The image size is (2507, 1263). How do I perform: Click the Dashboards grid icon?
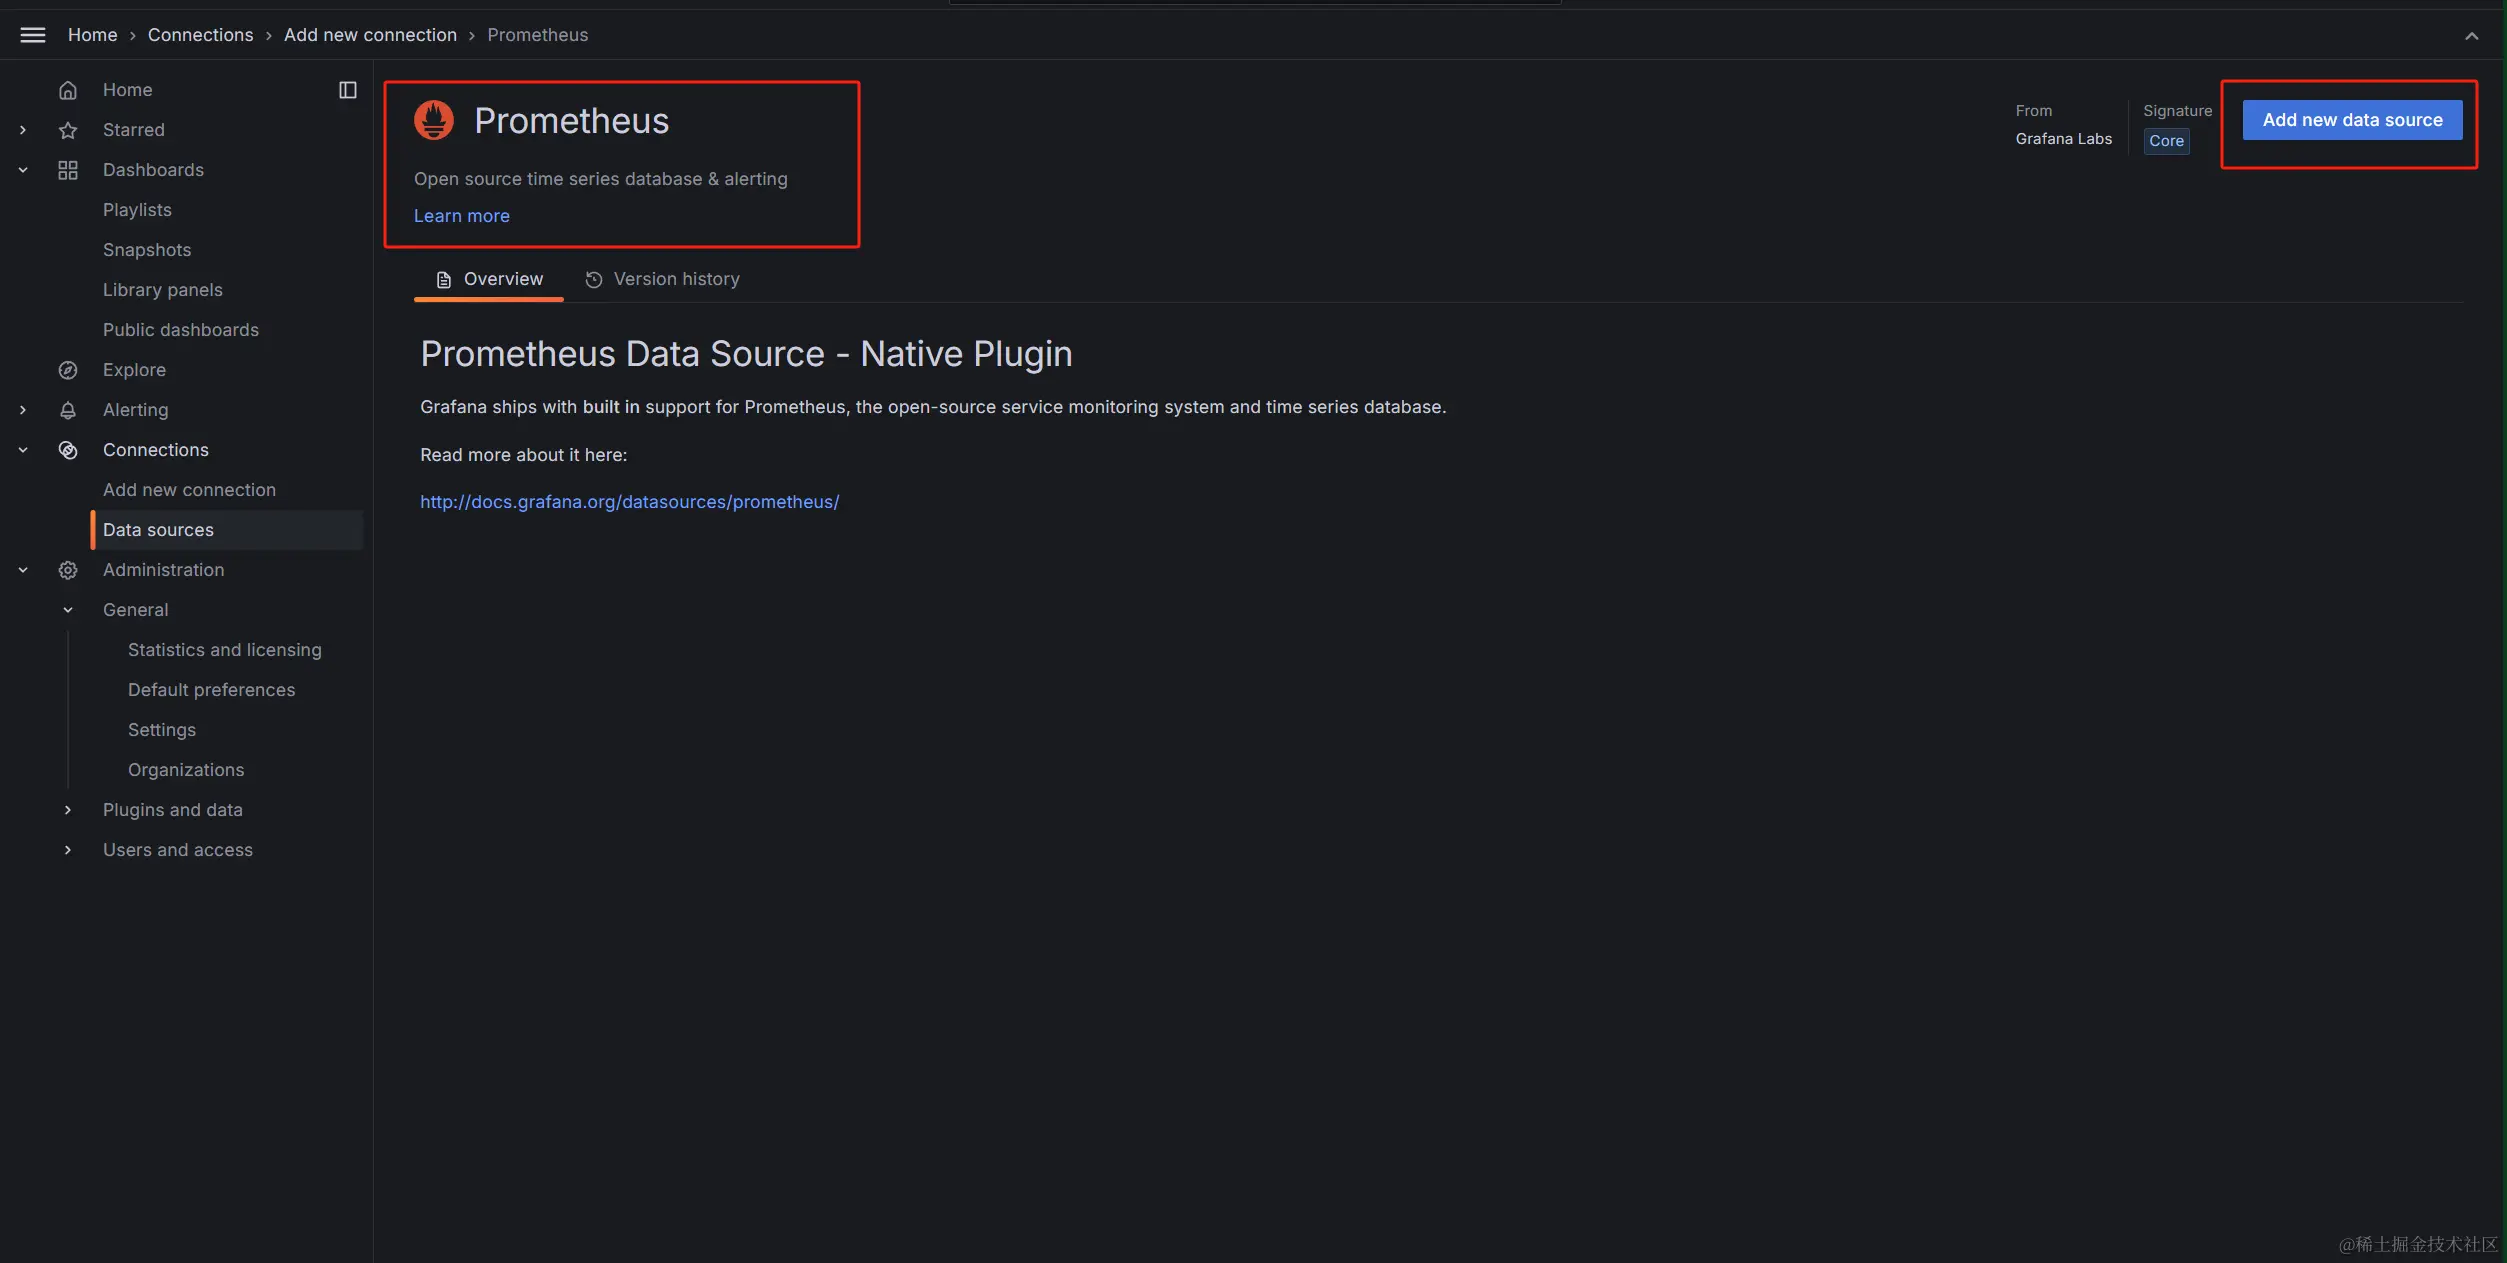tap(68, 170)
